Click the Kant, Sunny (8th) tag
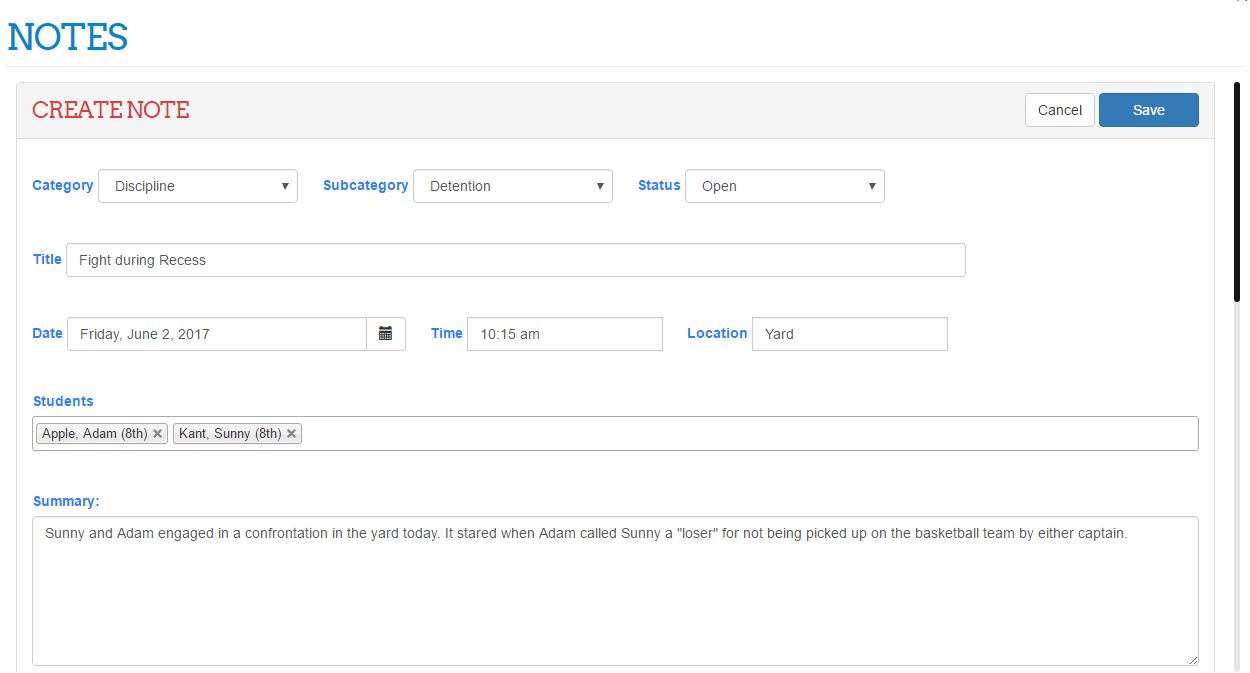This screenshot has height=673, width=1250. [x=229, y=434]
